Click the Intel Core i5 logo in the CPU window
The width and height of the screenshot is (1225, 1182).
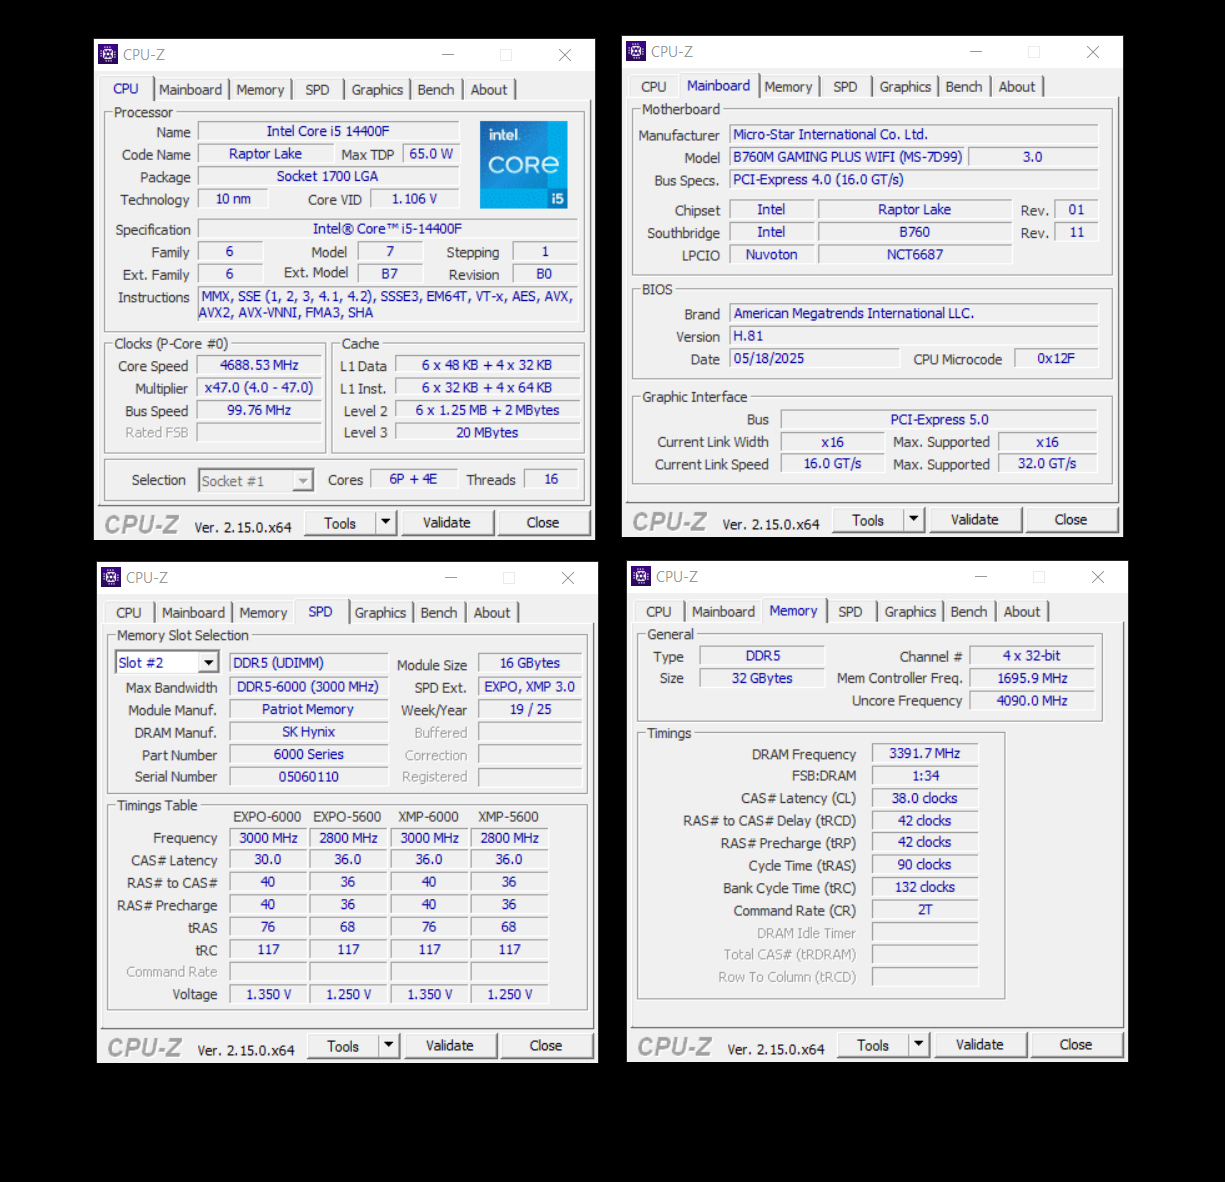pos(524,165)
